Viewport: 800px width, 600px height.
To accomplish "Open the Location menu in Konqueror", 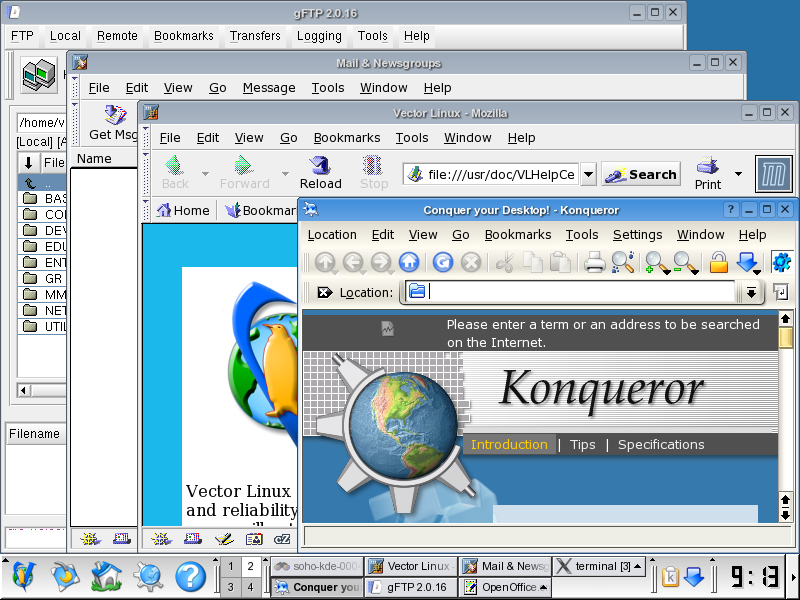I will coord(332,235).
